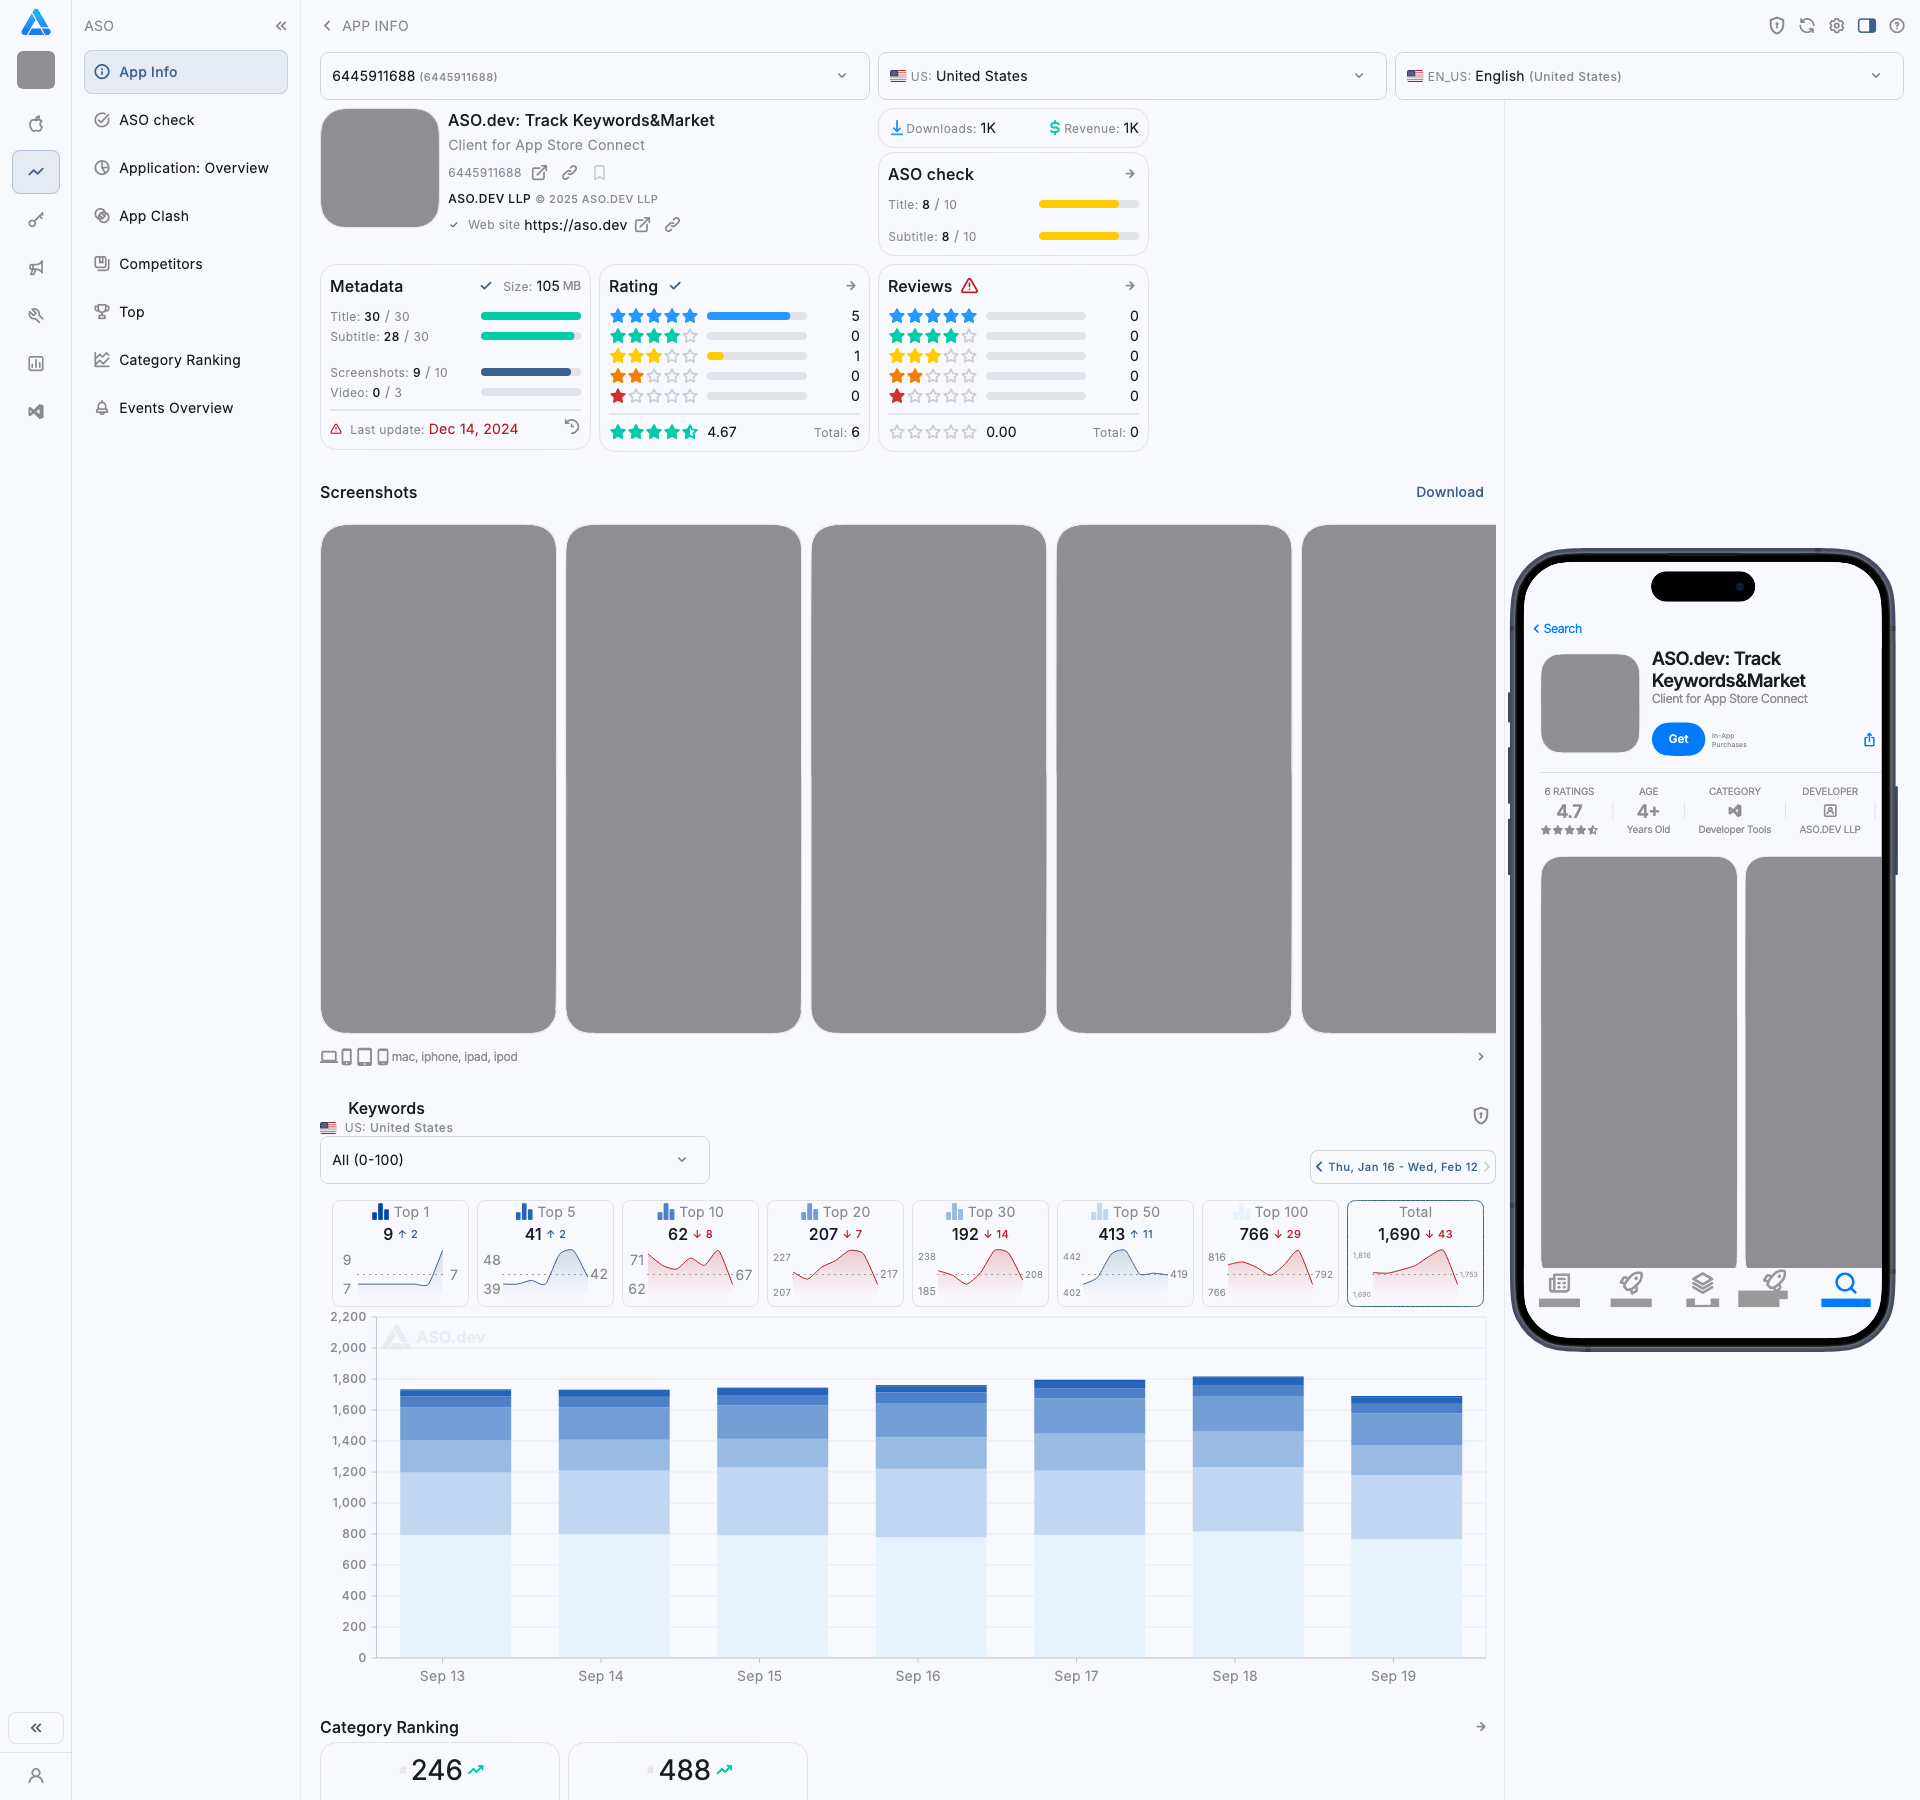This screenshot has height=1800, width=1920.
Task: Click the shield icon beside Keywords section
Action: [x=1481, y=1115]
